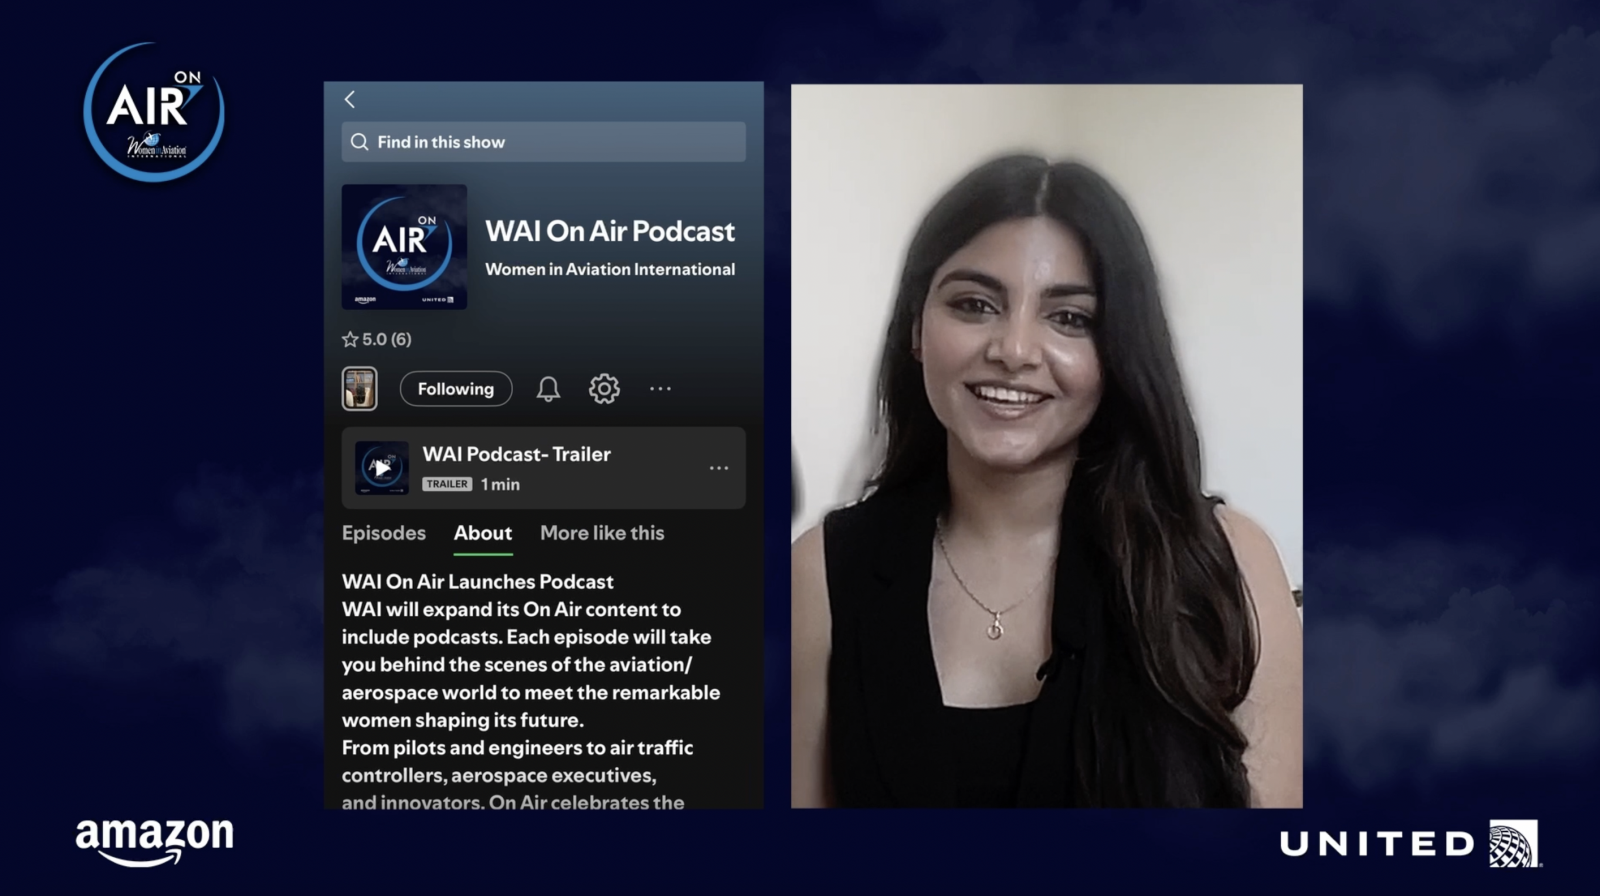
Task: Toggle the Following button
Action: pos(456,389)
